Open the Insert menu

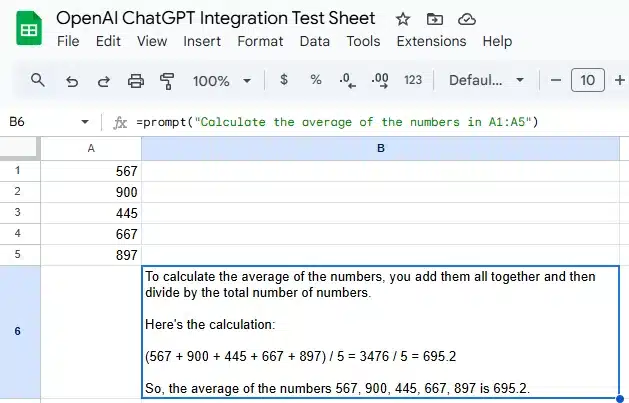[x=202, y=41]
